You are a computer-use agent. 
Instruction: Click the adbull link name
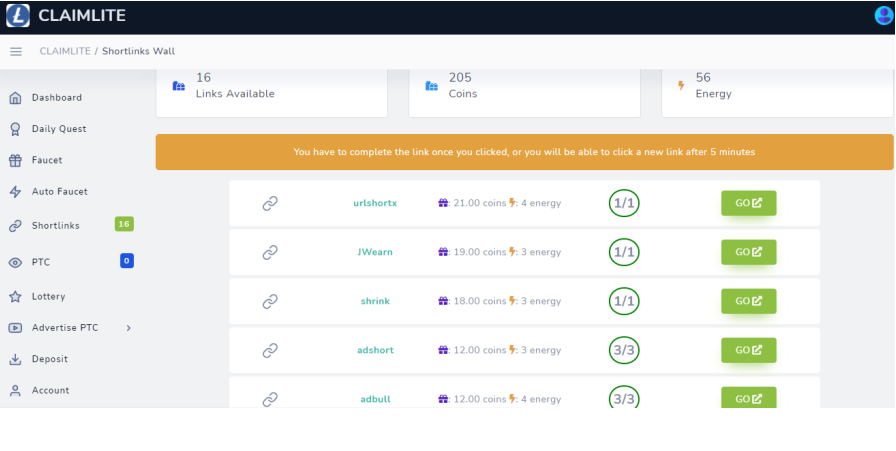[x=375, y=400]
